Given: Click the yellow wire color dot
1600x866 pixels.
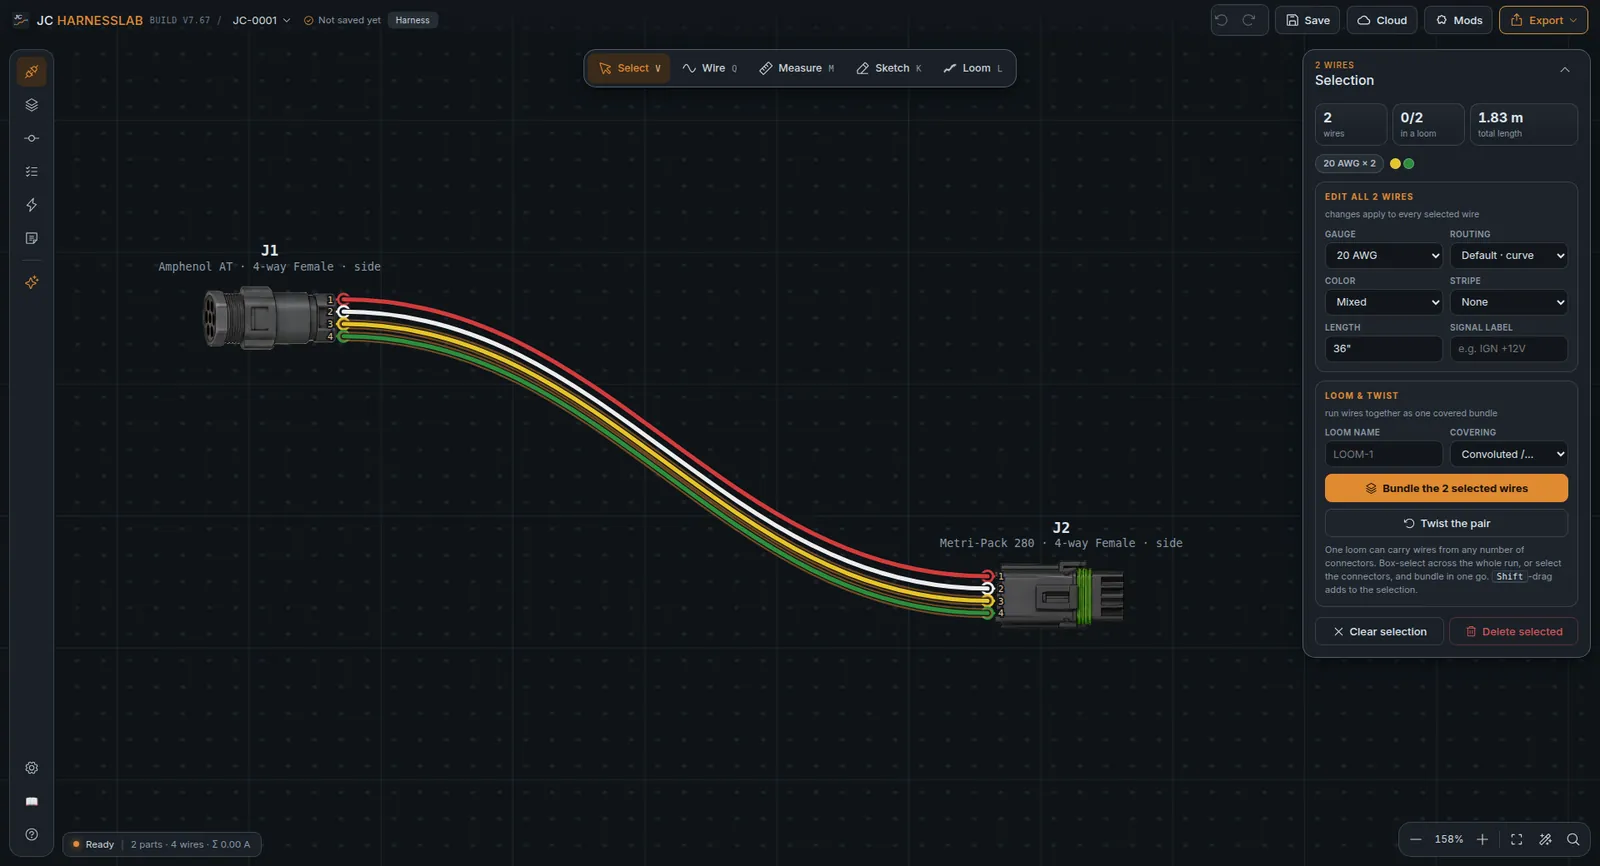Looking at the screenshot, I should (x=1395, y=163).
